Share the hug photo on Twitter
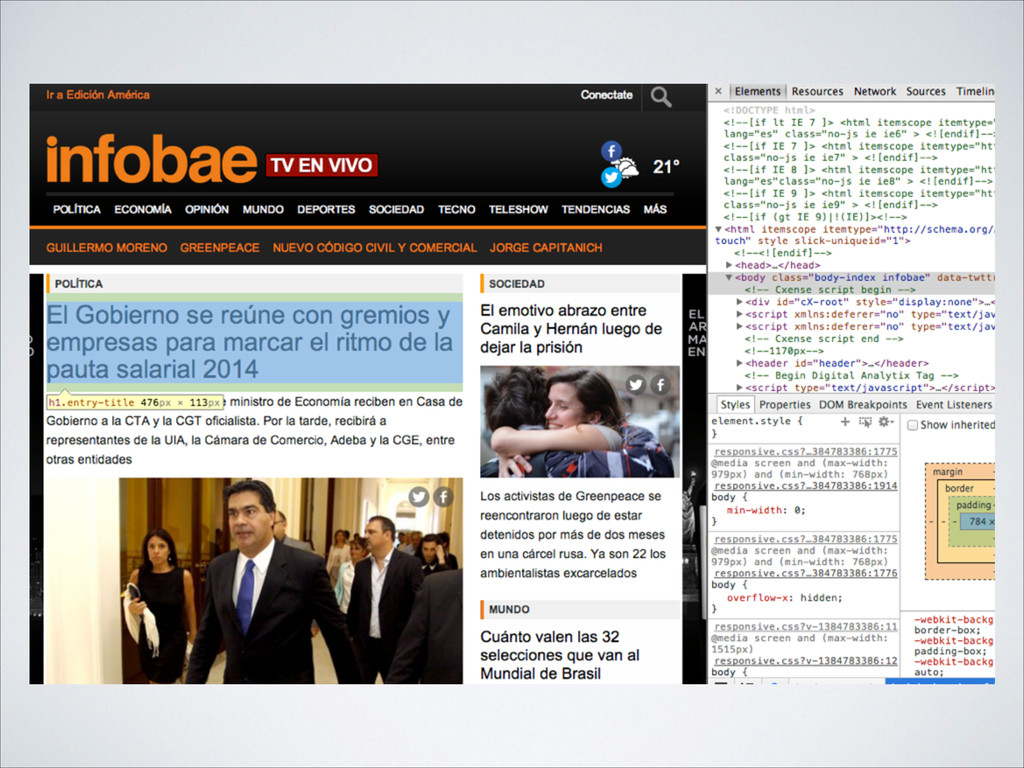This screenshot has height=768, width=1024. [635, 385]
